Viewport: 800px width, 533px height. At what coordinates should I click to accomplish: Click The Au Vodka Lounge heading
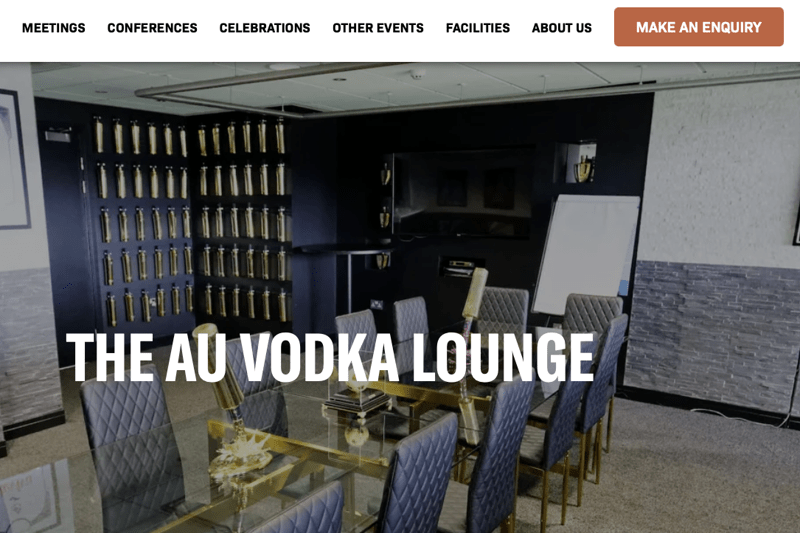(330, 357)
